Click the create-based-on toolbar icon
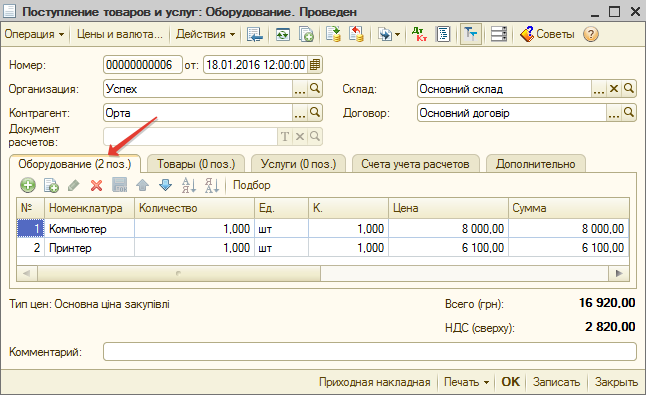 (x=384, y=34)
